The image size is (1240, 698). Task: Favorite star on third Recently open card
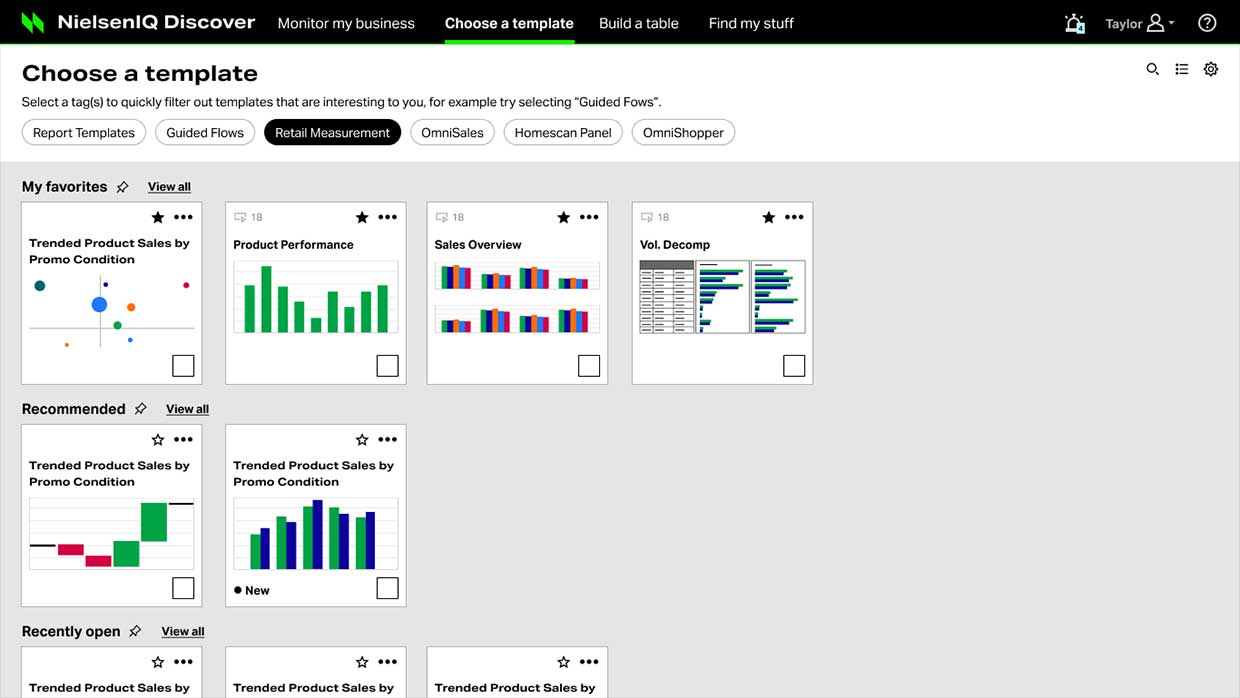[x=563, y=662]
